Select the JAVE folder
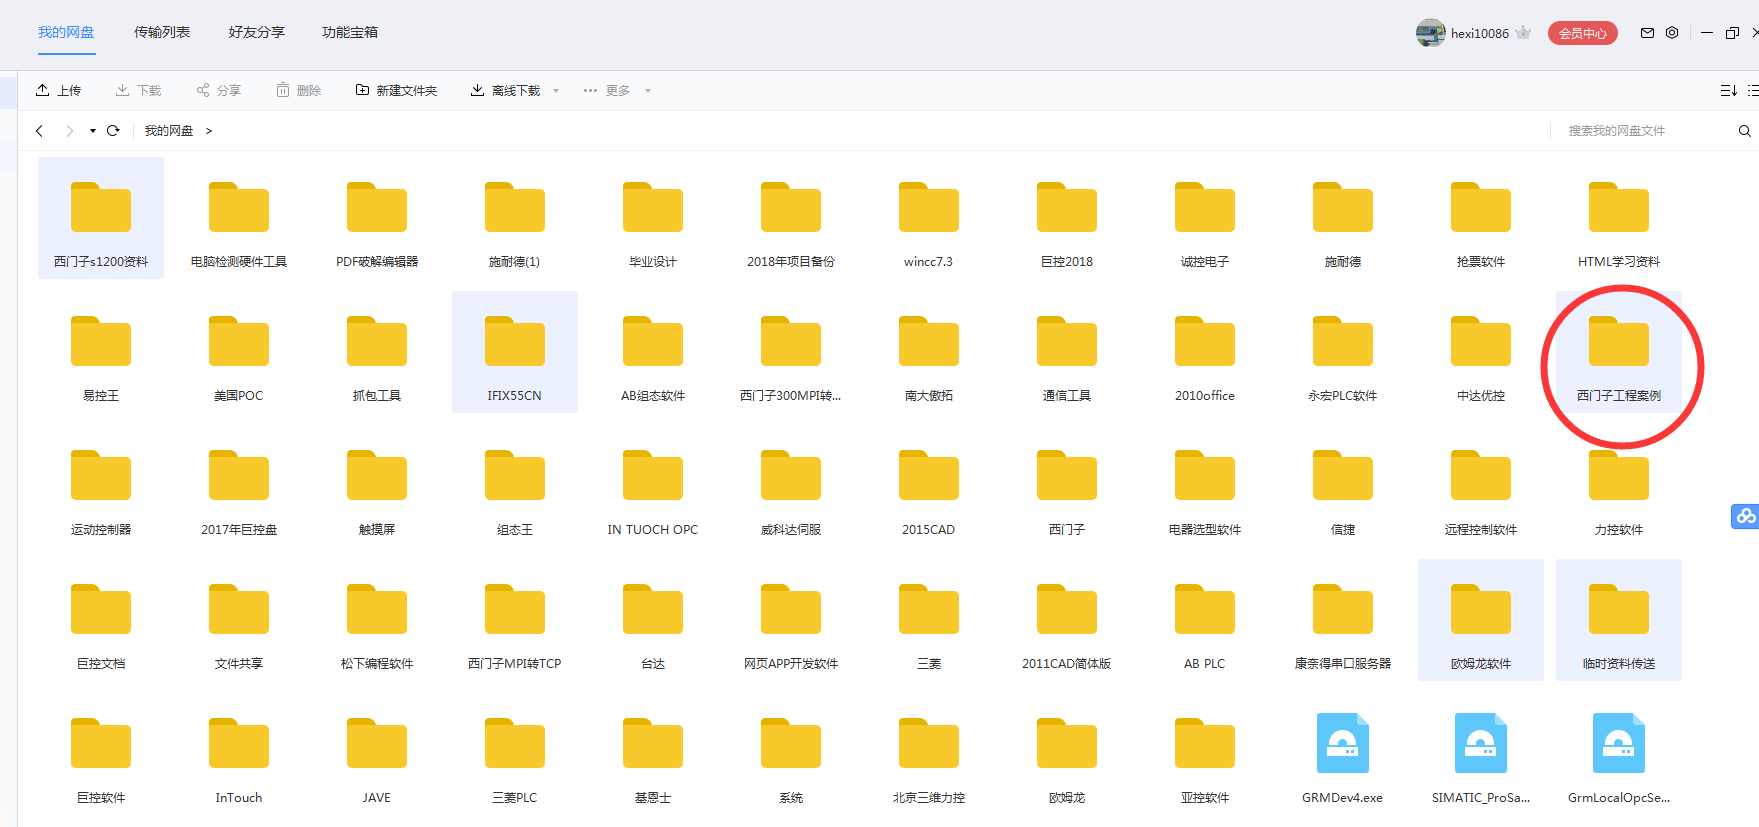The height and width of the screenshot is (827, 1759). [x=377, y=754]
